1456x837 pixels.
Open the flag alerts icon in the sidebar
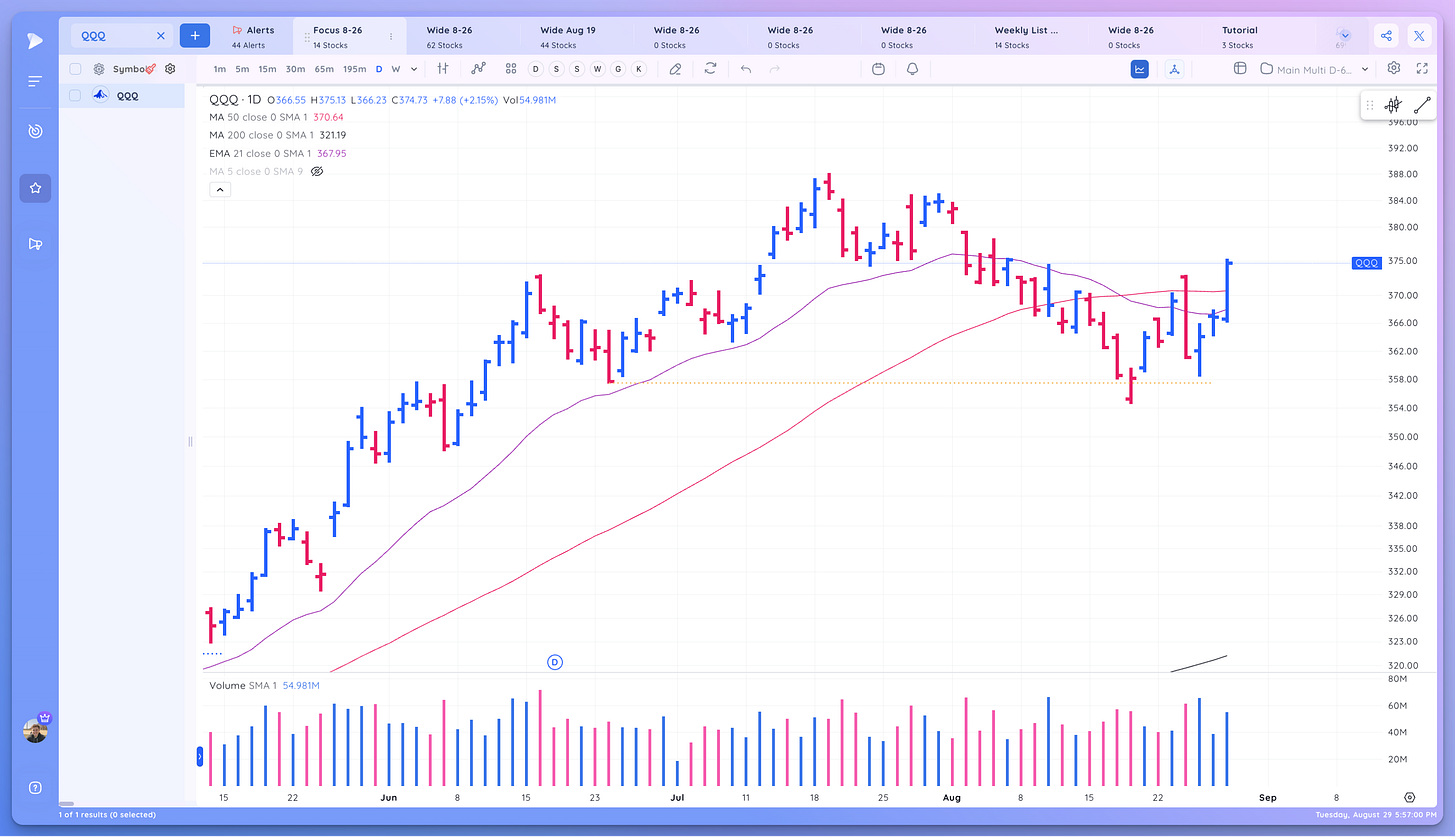(x=35, y=244)
